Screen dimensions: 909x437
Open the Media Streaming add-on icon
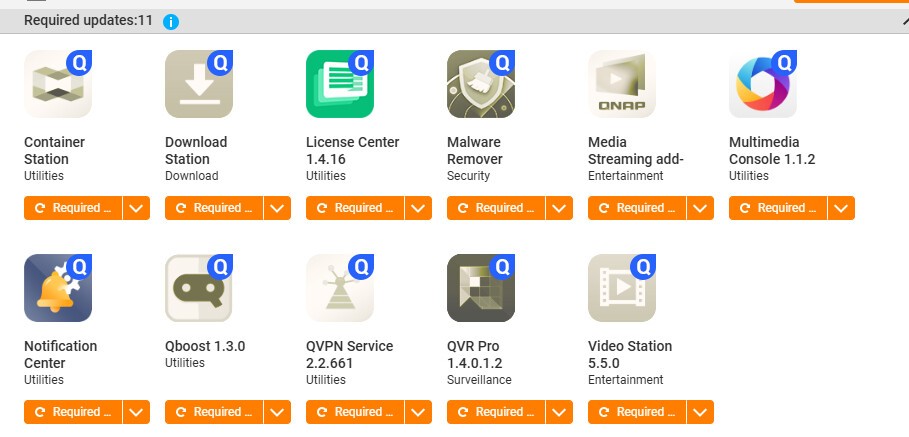coord(622,84)
